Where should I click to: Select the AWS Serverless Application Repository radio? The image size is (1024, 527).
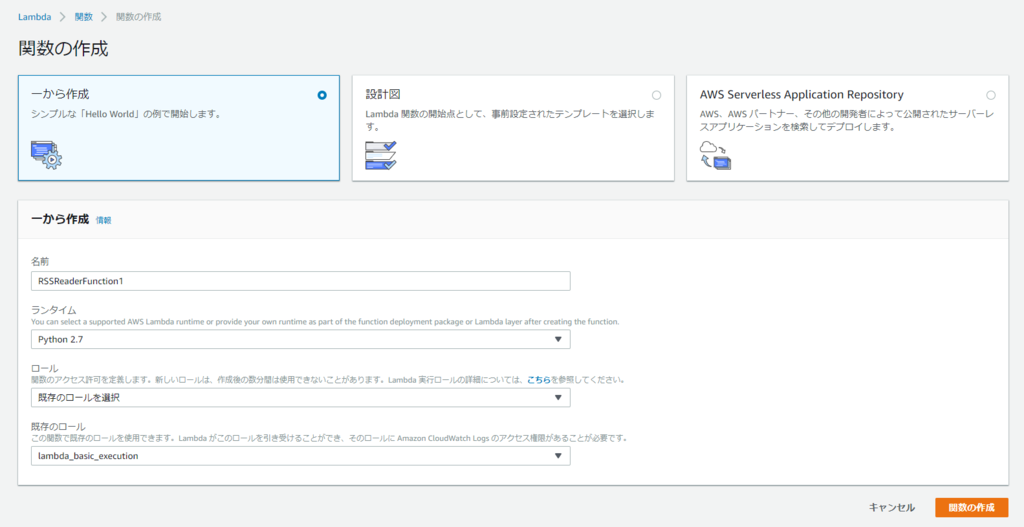point(991,95)
